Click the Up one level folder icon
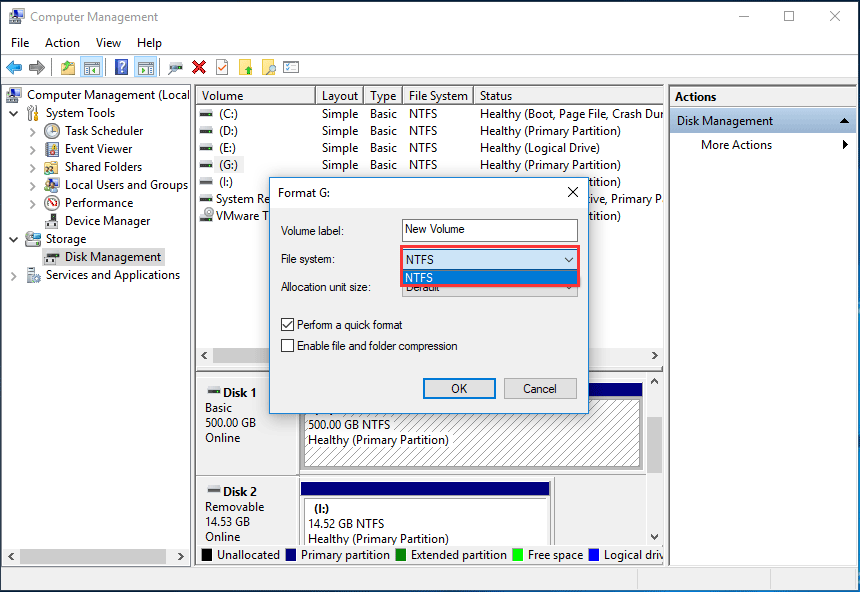860x592 pixels. (x=68, y=67)
